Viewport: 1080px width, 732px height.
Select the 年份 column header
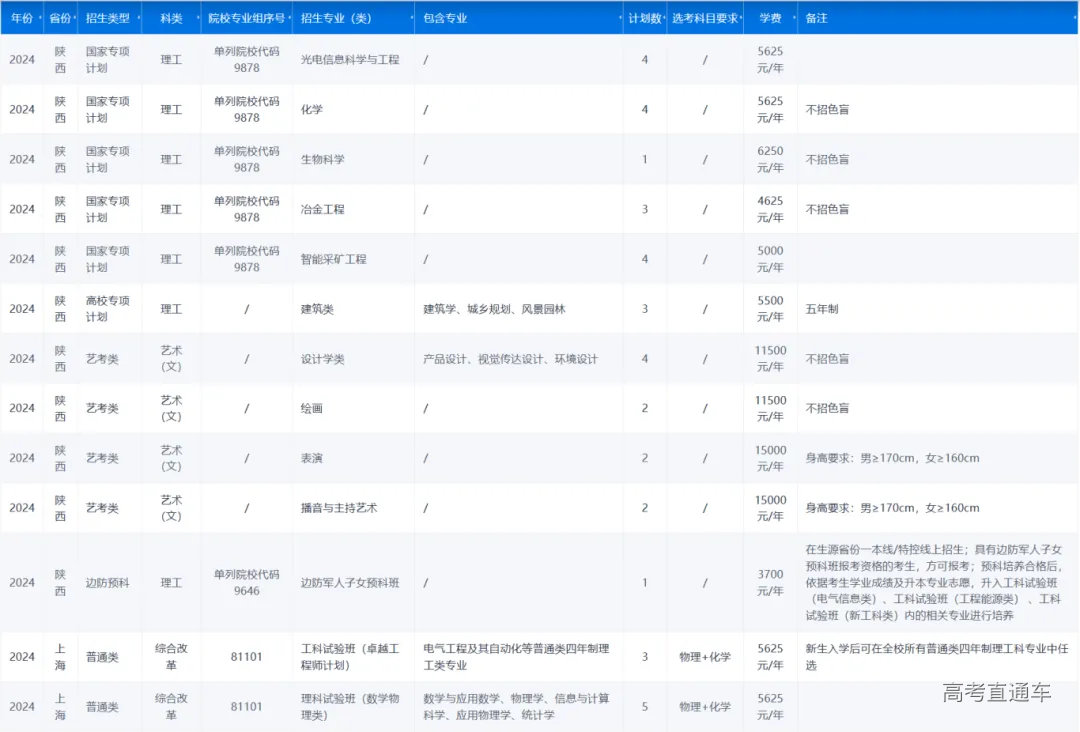[x=20, y=18]
